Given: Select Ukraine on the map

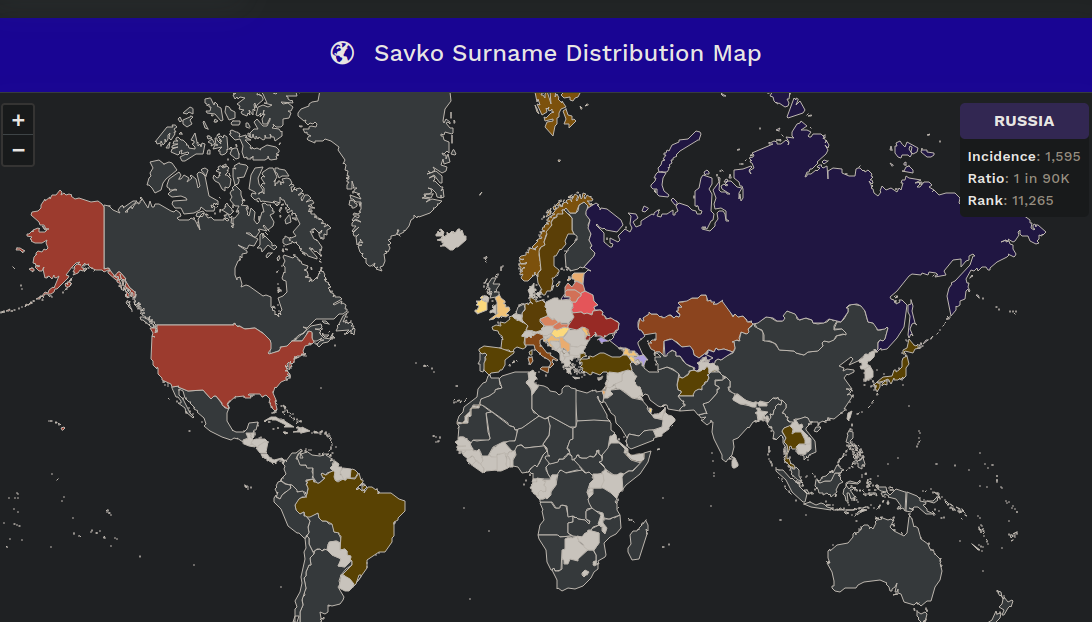Looking at the screenshot, I should [593, 324].
